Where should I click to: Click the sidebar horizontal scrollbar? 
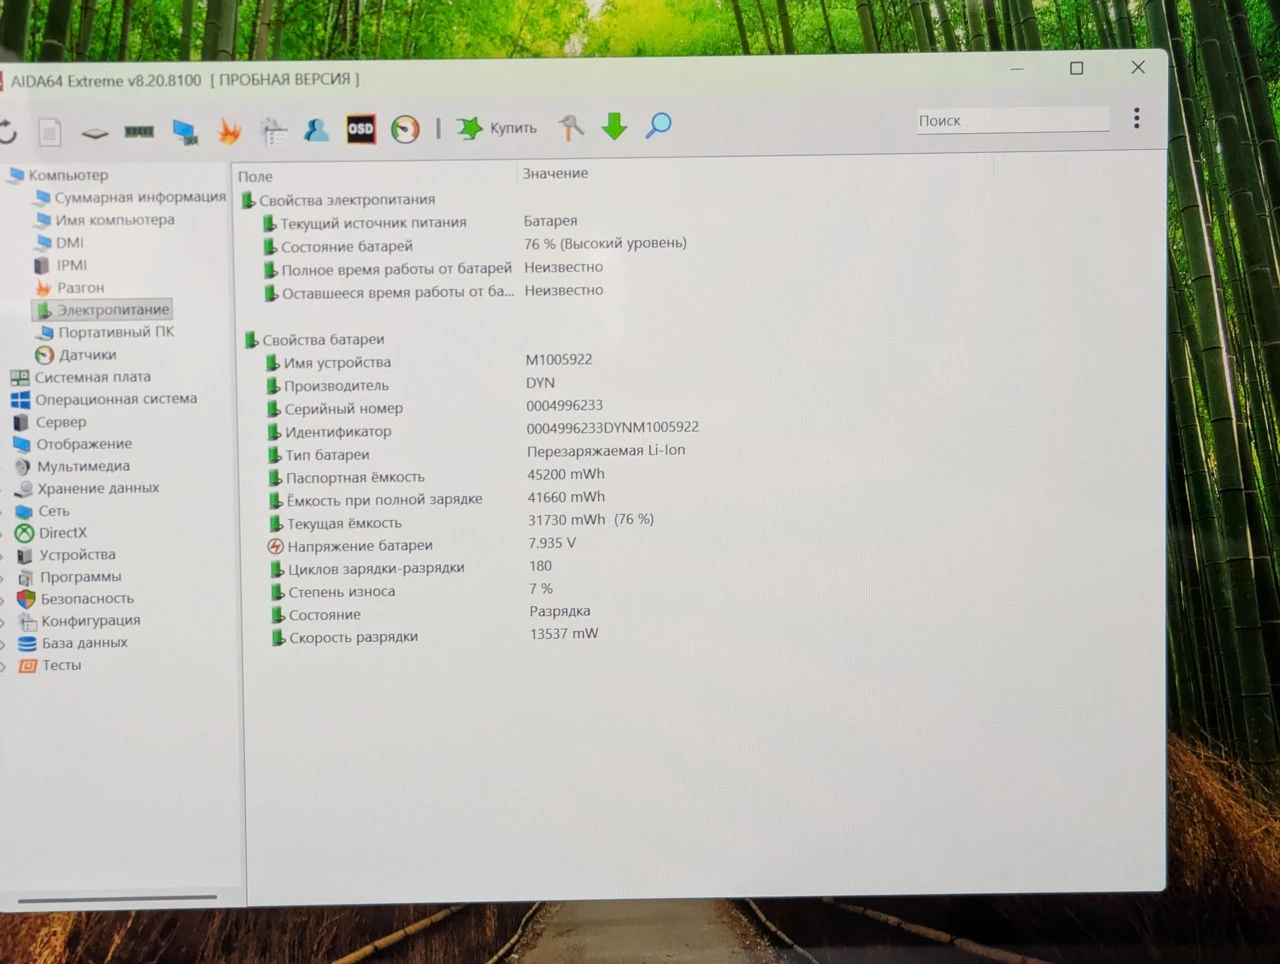pyautogui.click(x=117, y=899)
